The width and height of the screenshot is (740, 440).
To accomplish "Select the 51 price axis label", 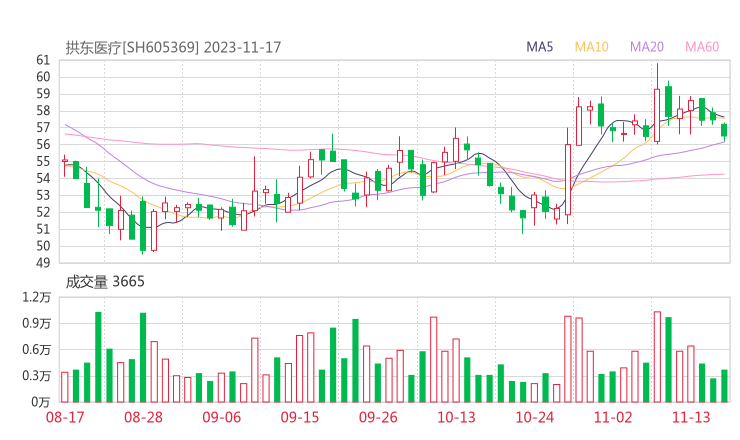I will [x=43, y=229].
